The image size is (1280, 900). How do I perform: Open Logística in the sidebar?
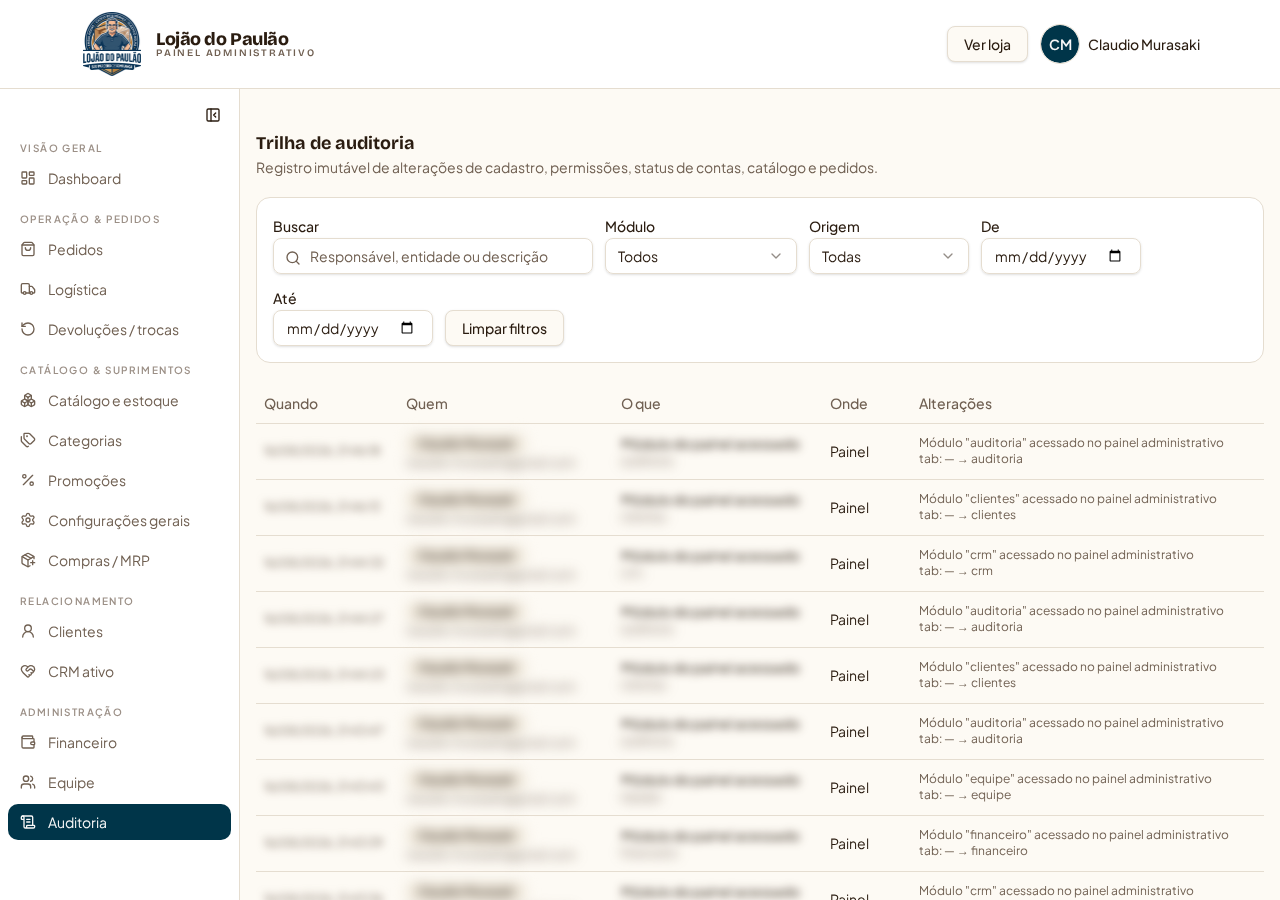(119, 289)
